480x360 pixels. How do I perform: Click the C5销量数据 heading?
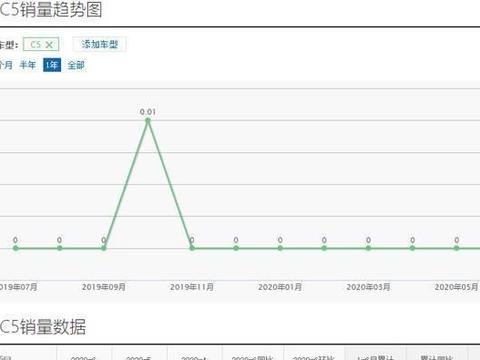[43, 326]
